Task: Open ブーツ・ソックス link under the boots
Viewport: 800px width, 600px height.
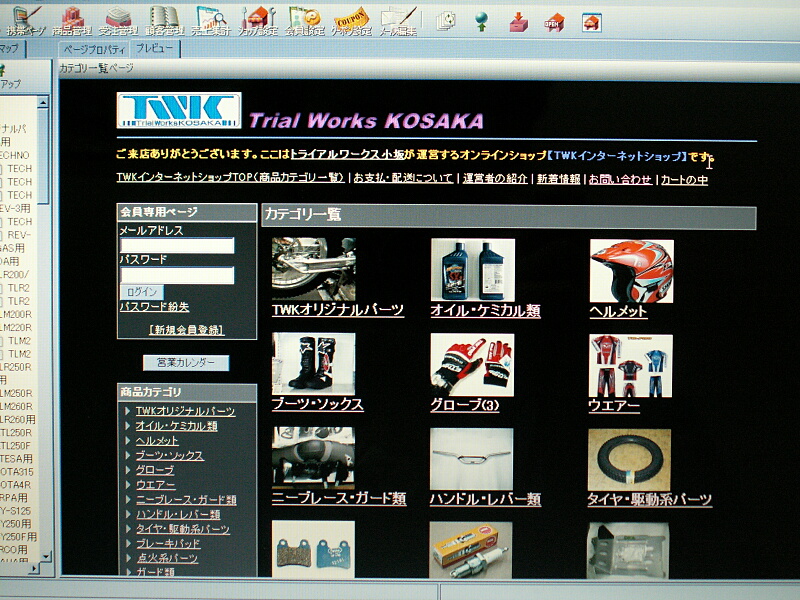Action: pyautogui.click(x=317, y=404)
